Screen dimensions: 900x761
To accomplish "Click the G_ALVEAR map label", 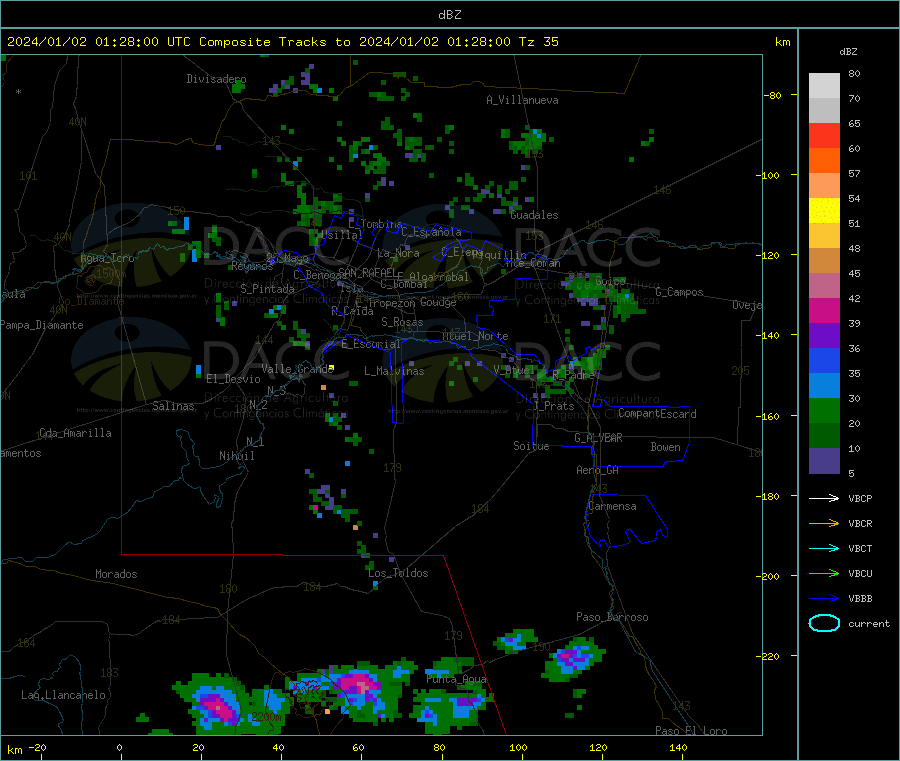I will [x=598, y=438].
